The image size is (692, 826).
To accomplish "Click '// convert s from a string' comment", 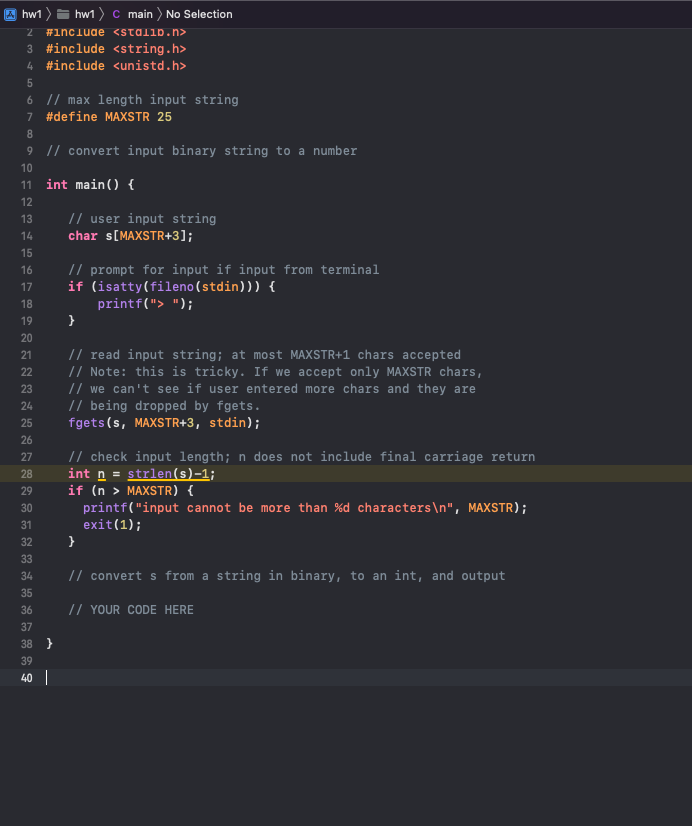I will (x=286, y=576).
